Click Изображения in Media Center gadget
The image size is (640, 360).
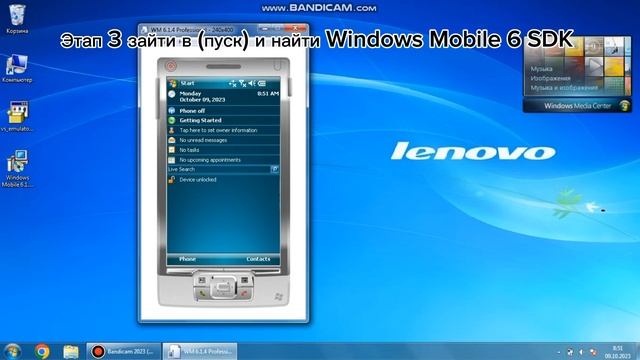pos(550,78)
